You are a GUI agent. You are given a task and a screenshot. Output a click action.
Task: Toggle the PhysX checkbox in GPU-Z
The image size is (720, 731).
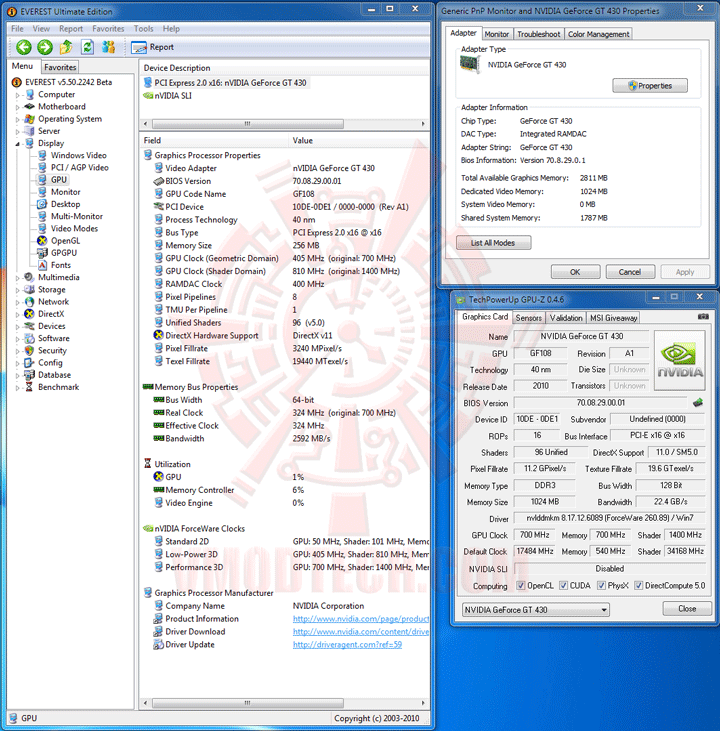(x=602, y=586)
